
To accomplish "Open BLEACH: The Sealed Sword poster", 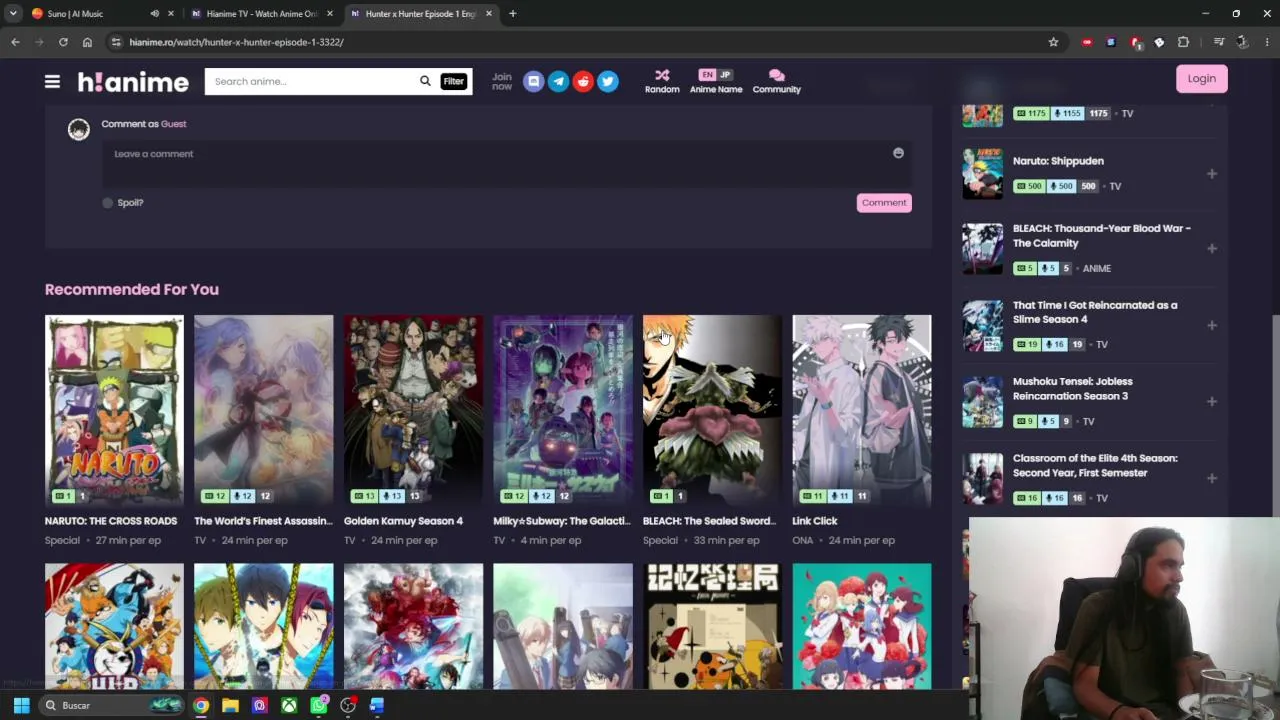I will (x=712, y=410).
